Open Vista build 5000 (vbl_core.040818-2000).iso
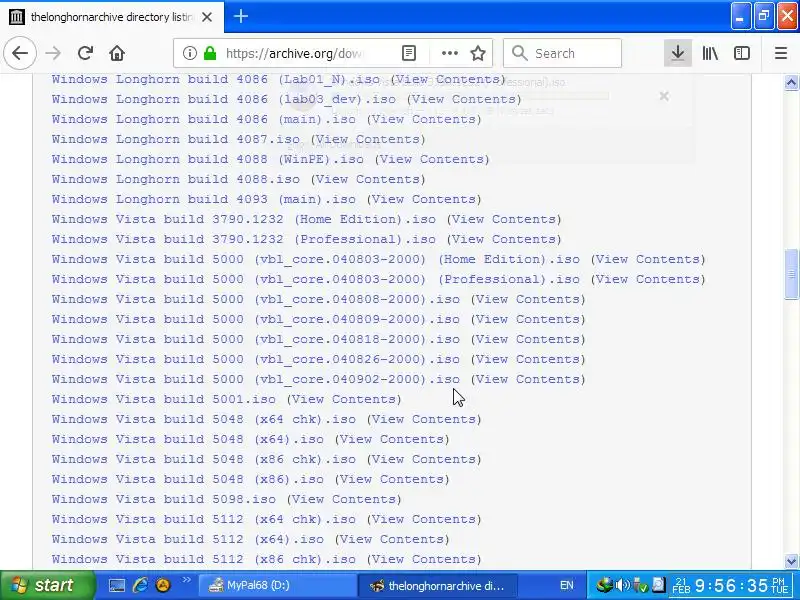This screenshot has height=600, width=800. pos(256,339)
